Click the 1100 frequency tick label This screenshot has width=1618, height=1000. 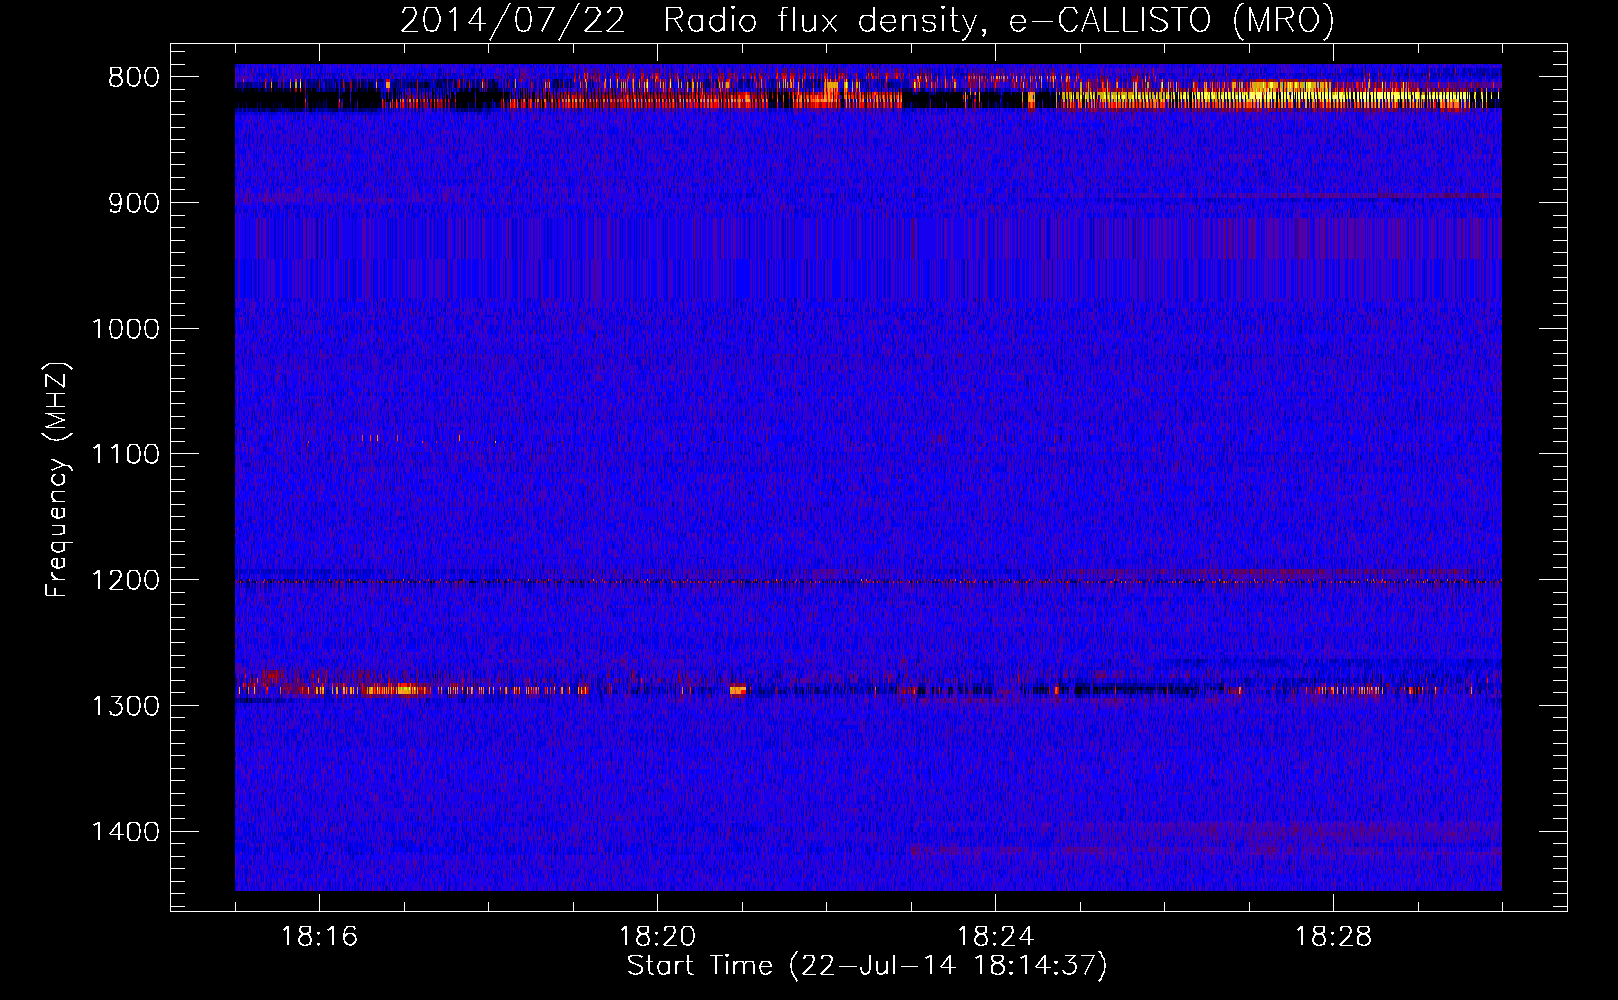pyautogui.click(x=125, y=455)
